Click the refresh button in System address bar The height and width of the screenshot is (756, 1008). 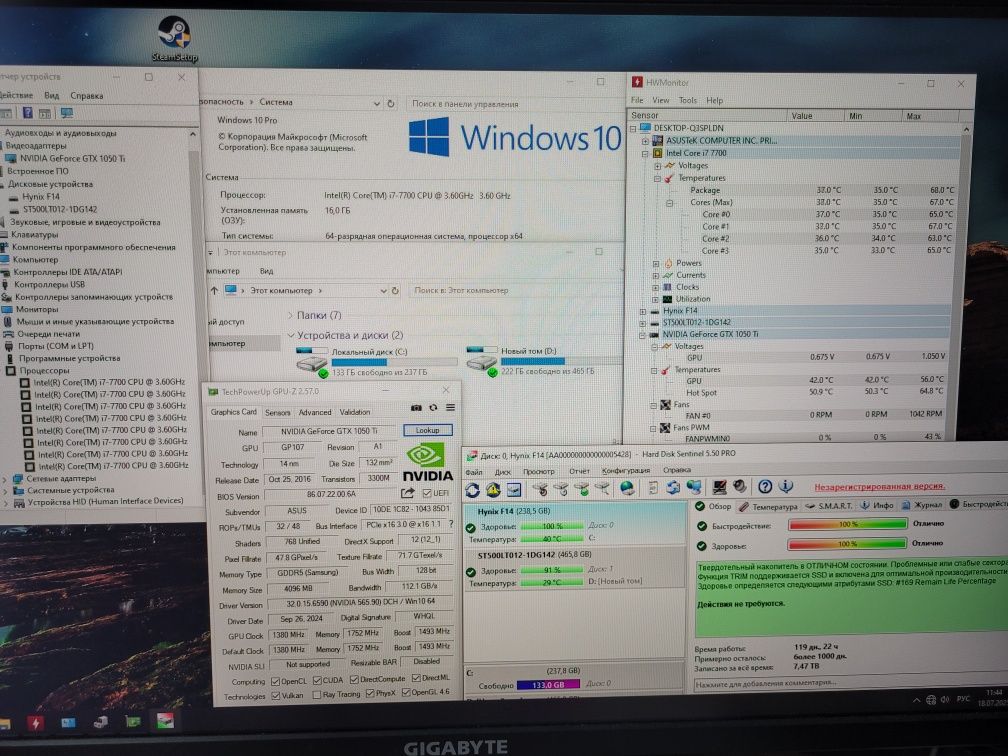(390, 104)
